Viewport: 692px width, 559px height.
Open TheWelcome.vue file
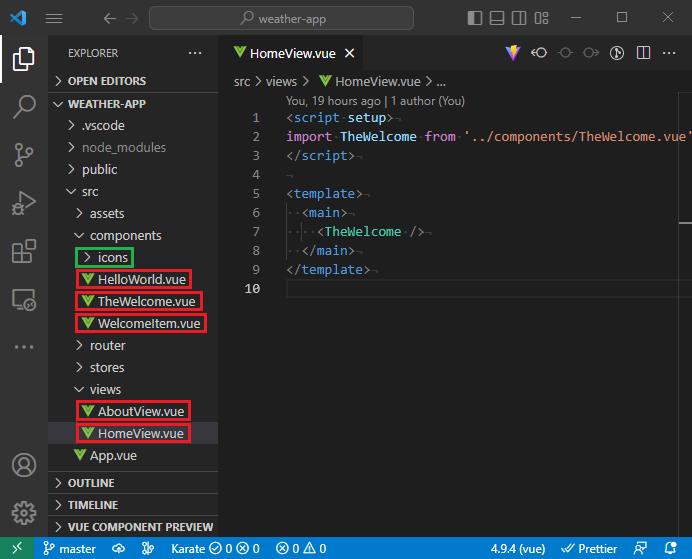pyautogui.click(x=133, y=302)
